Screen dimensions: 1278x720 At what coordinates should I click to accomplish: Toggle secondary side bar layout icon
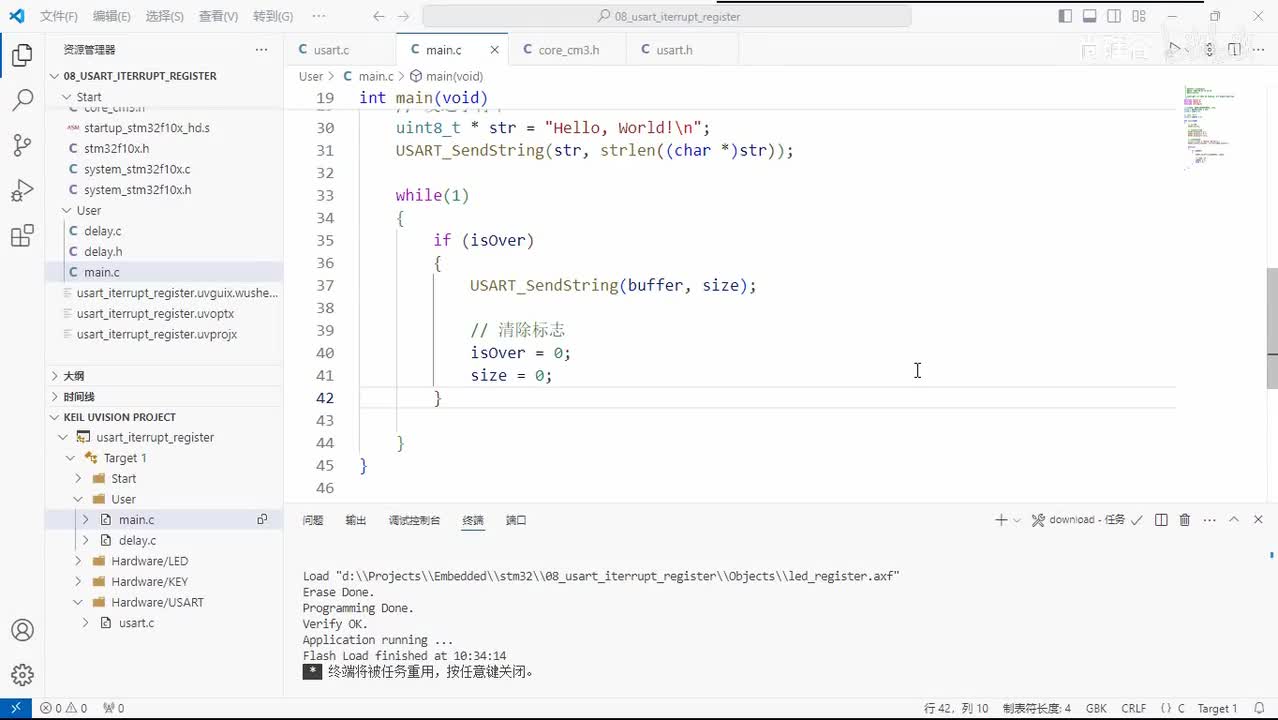coord(1115,16)
